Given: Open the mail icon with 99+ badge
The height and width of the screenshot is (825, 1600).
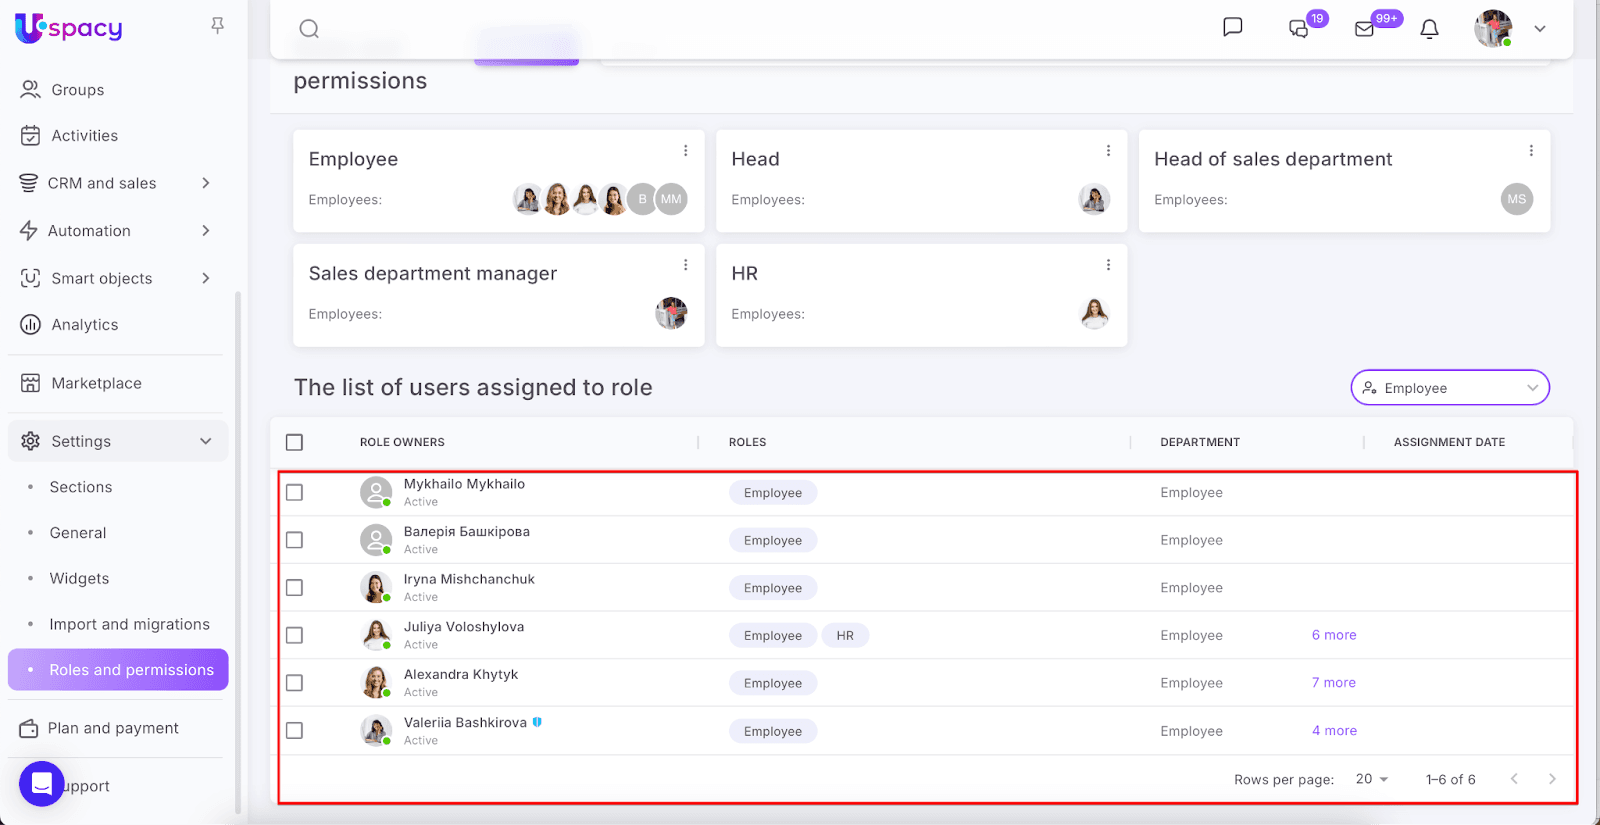Looking at the screenshot, I should click(x=1365, y=29).
